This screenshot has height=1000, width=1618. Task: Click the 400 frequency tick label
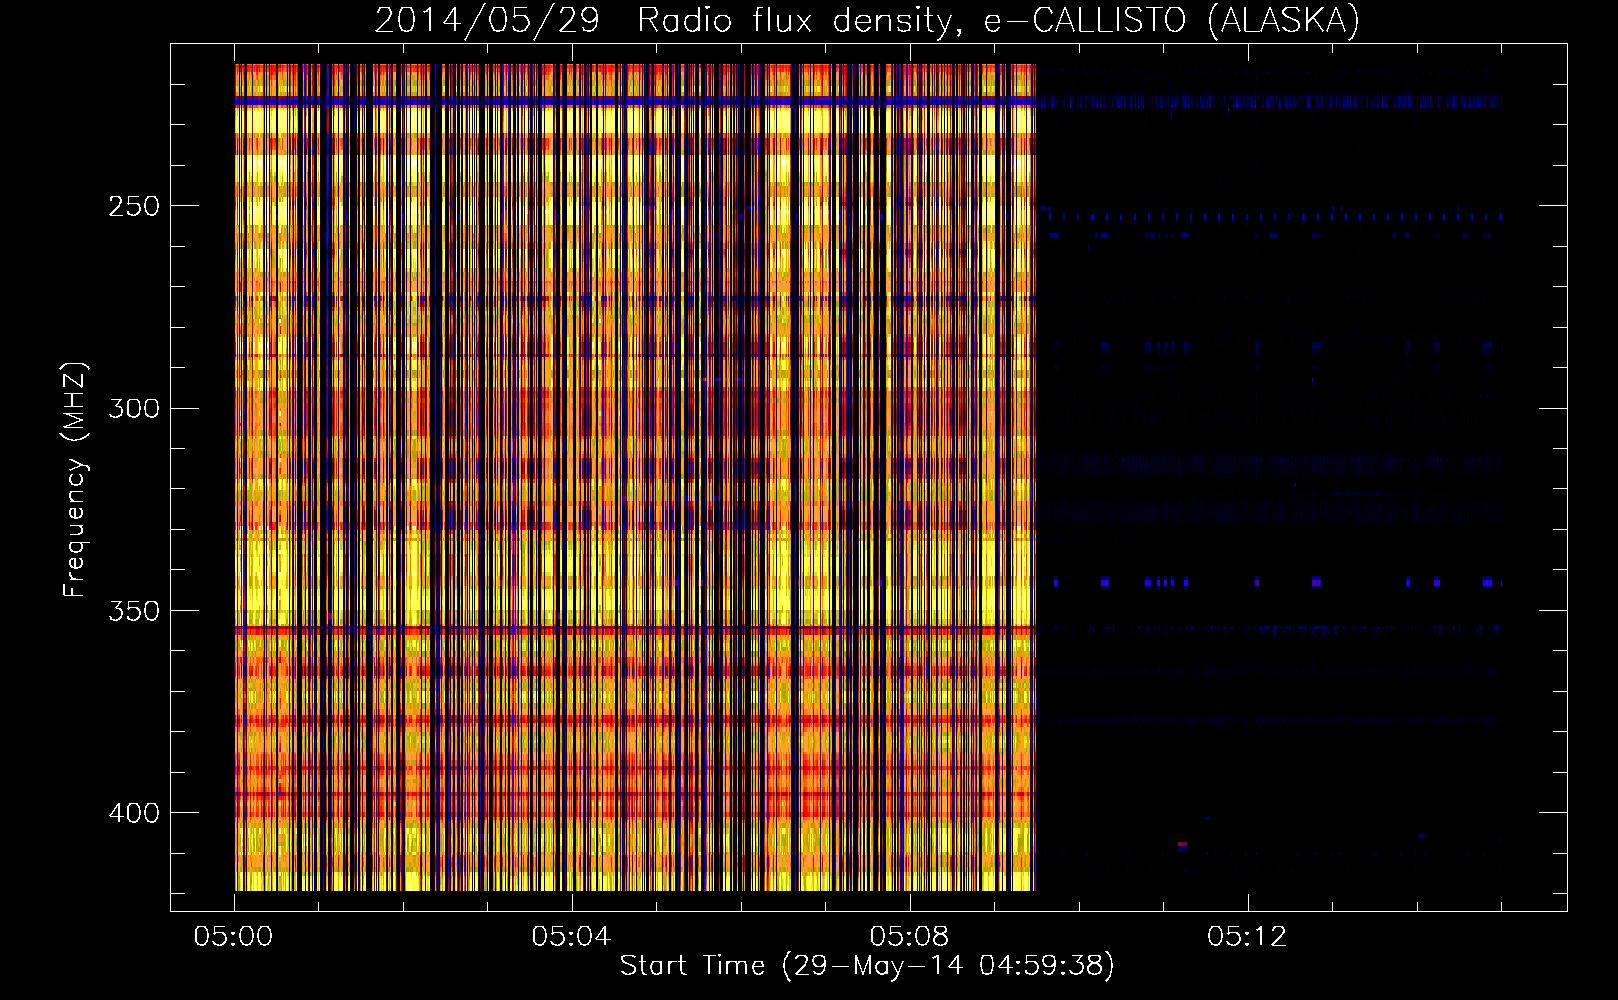[x=134, y=813]
